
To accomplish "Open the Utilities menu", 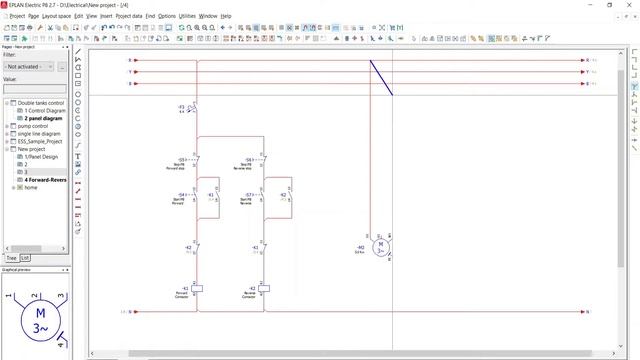I will [x=187, y=16].
